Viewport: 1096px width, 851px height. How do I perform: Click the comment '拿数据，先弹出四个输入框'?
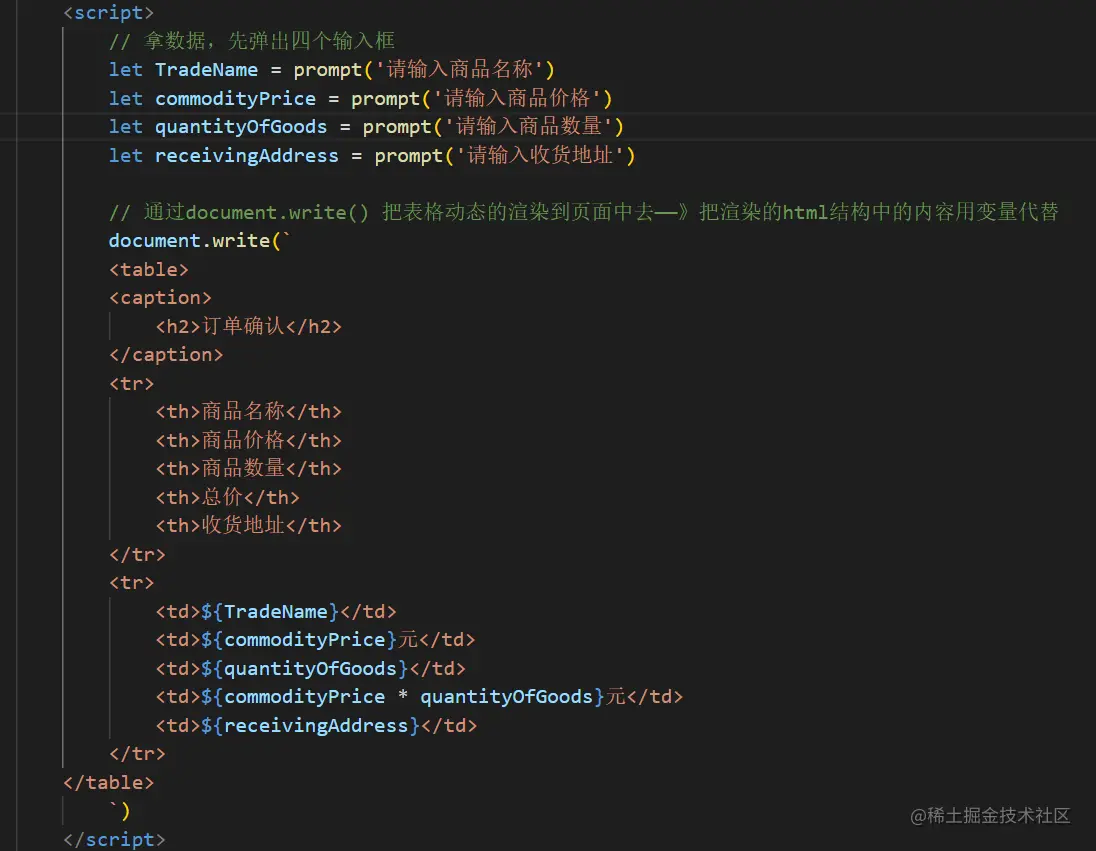coord(269,41)
